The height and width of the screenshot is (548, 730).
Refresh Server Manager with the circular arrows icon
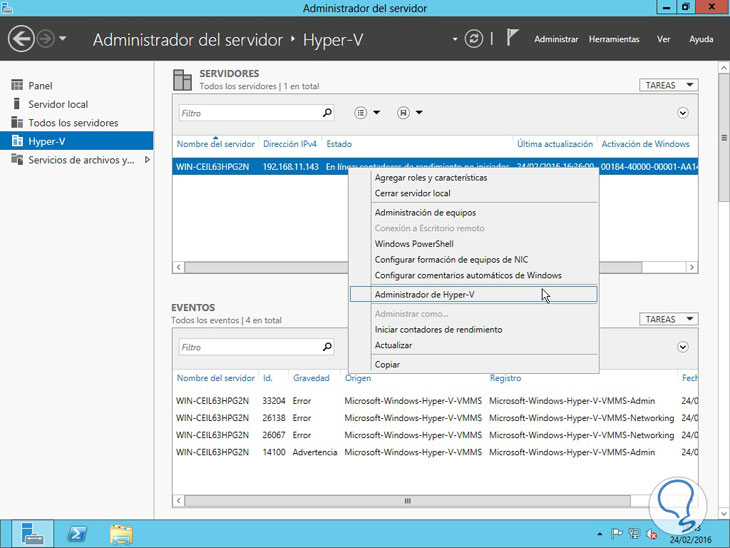[473, 39]
